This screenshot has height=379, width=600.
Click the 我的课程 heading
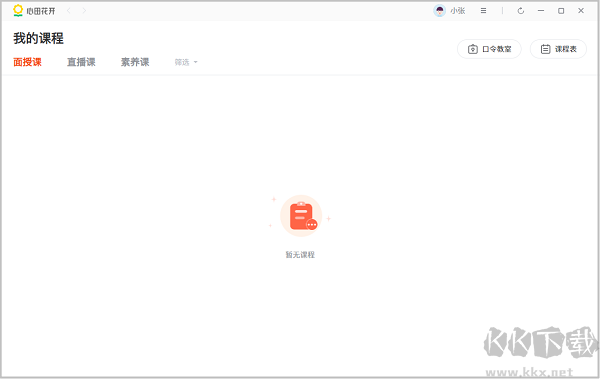[x=38, y=38]
